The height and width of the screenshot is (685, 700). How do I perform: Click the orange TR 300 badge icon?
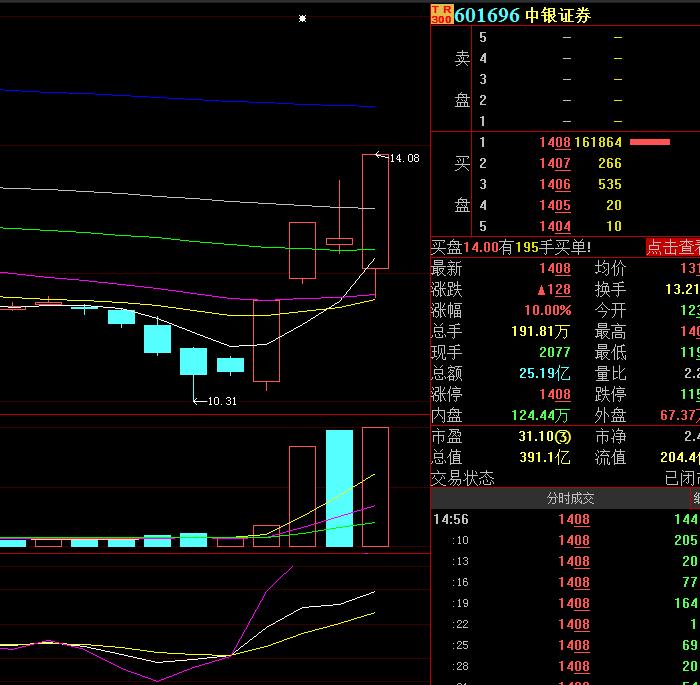tap(441, 14)
